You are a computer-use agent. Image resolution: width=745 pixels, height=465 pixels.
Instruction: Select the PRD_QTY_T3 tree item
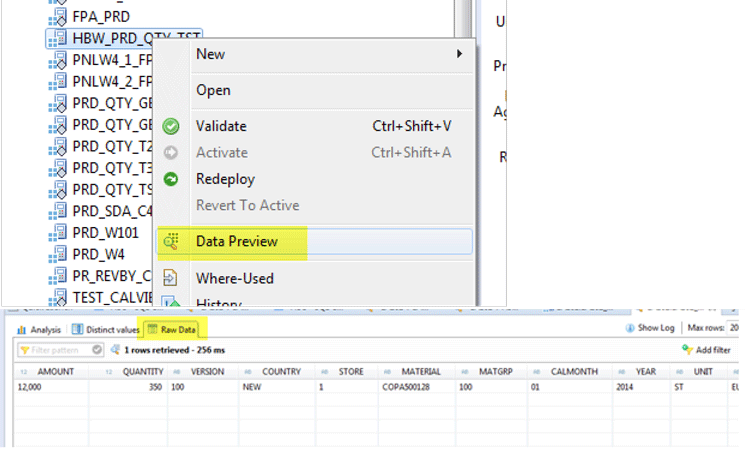pyautogui.click(x=113, y=168)
